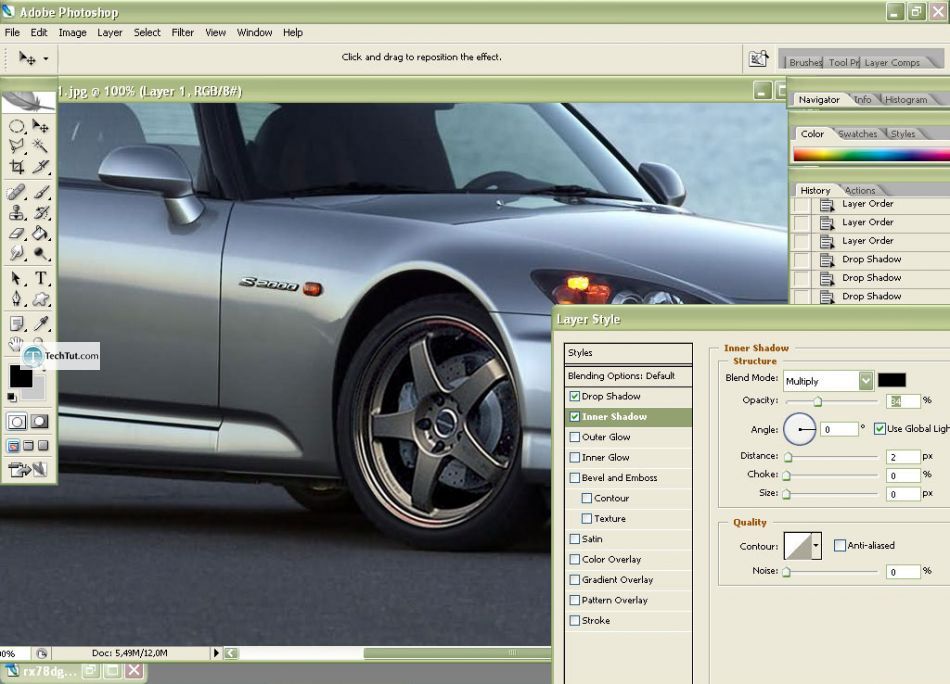Select the Healing Brush tool
Screen dimensions: 950x684
(16, 193)
